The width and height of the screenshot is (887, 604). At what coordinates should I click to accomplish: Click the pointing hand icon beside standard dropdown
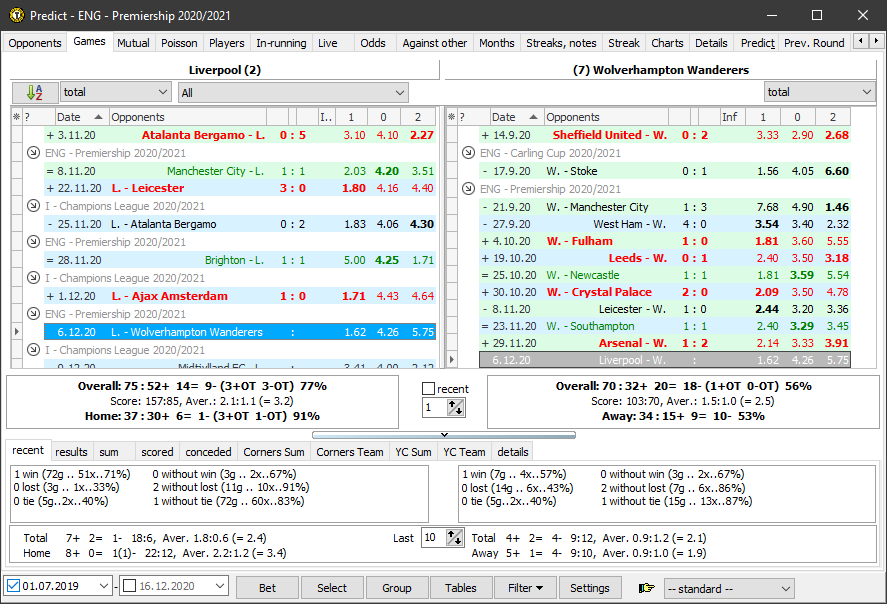click(x=646, y=588)
